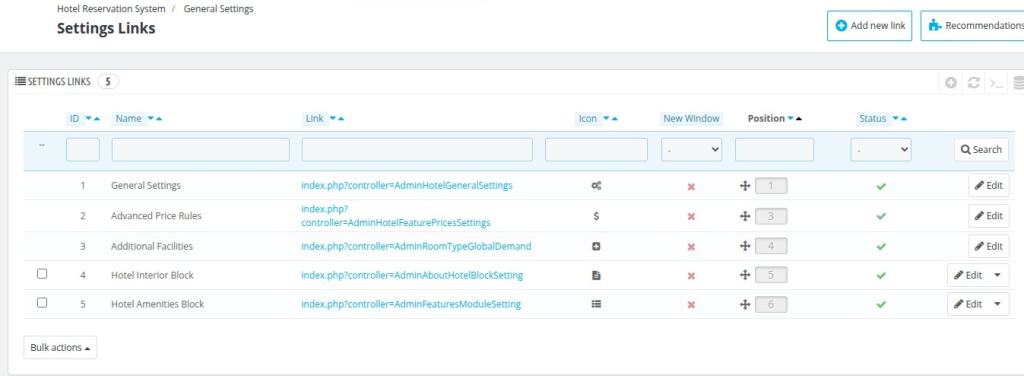Sort Link column ascending
Image resolution: width=1024 pixels, height=376 pixels.
click(341, 119)
